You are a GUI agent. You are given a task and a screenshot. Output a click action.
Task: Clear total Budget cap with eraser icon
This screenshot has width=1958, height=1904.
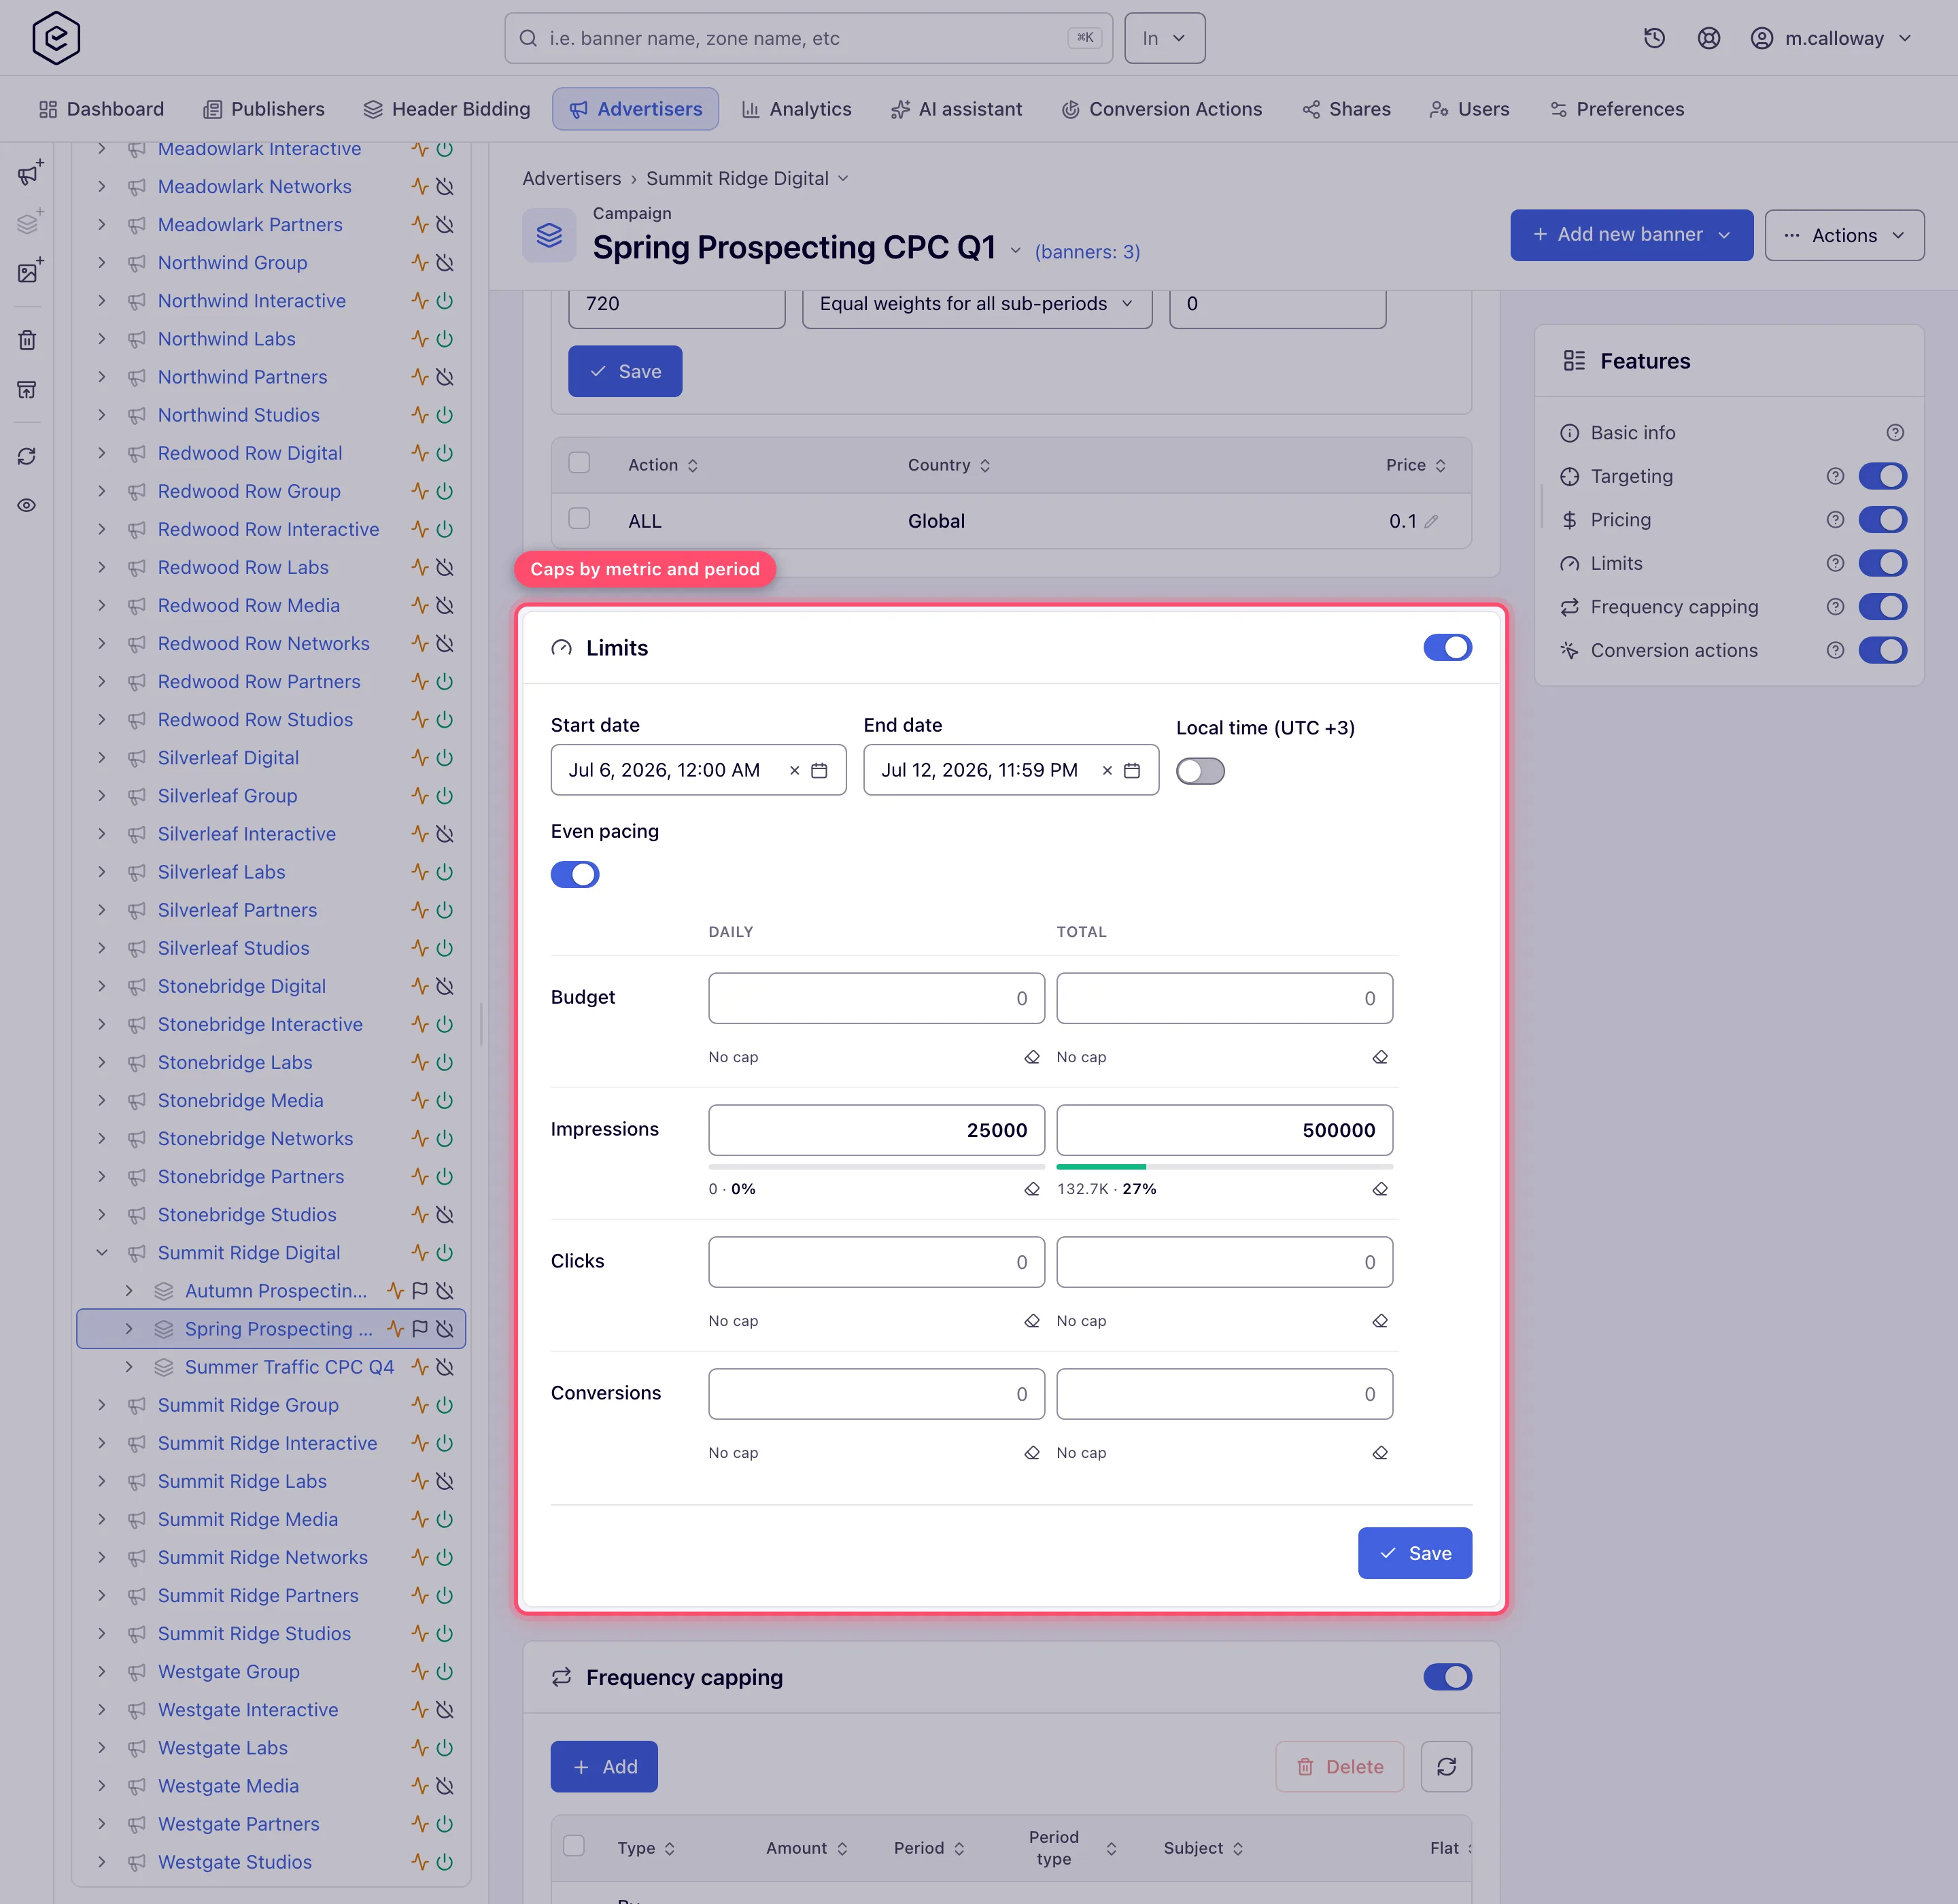coord(1380,1057)
